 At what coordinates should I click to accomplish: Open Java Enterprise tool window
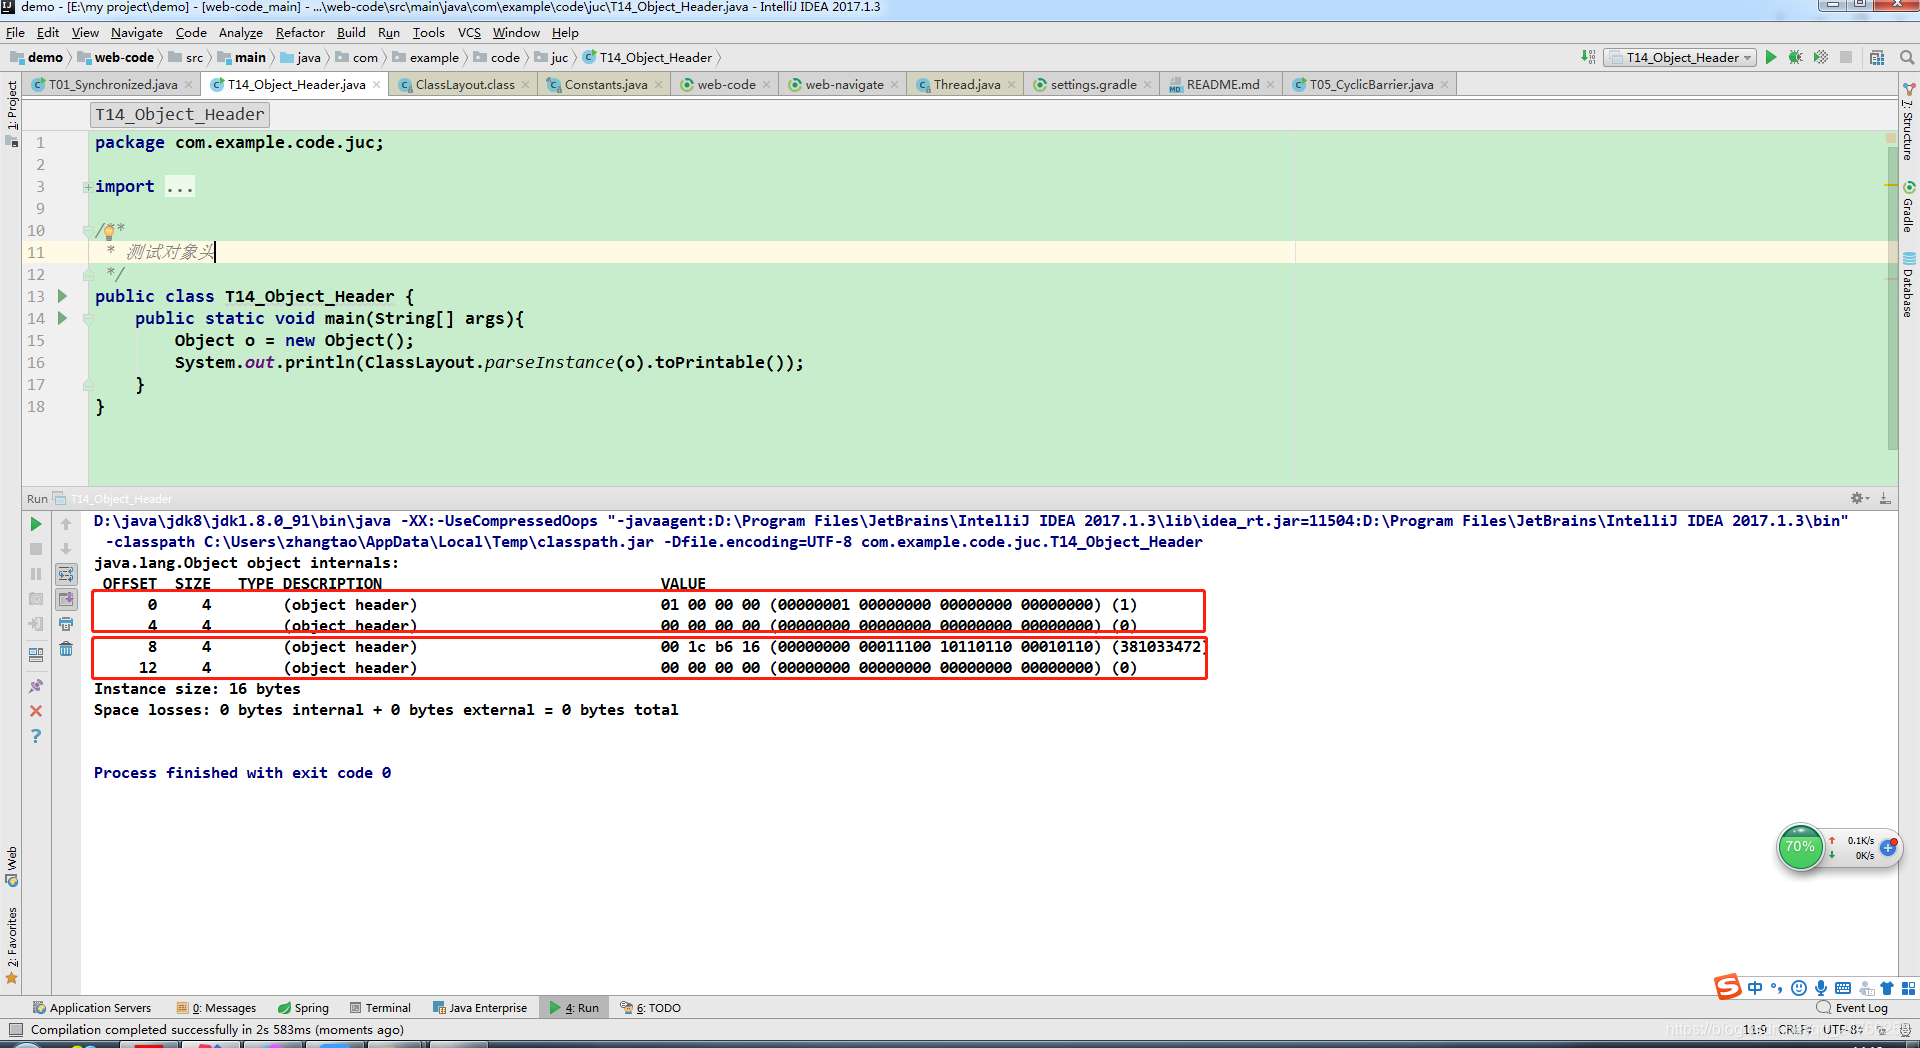coord(480,1008)
